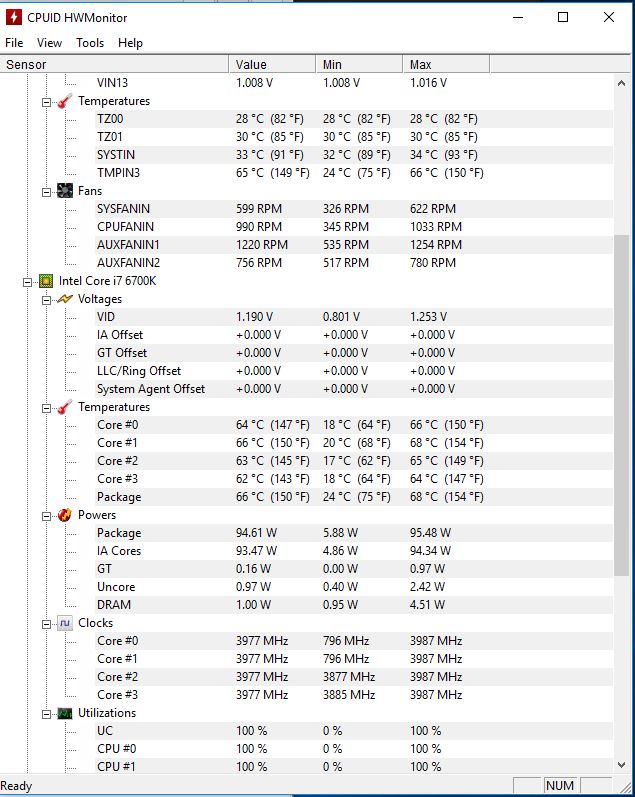Click the scroll up arrow
The image size is (635, 797).
tap(621, 83)
